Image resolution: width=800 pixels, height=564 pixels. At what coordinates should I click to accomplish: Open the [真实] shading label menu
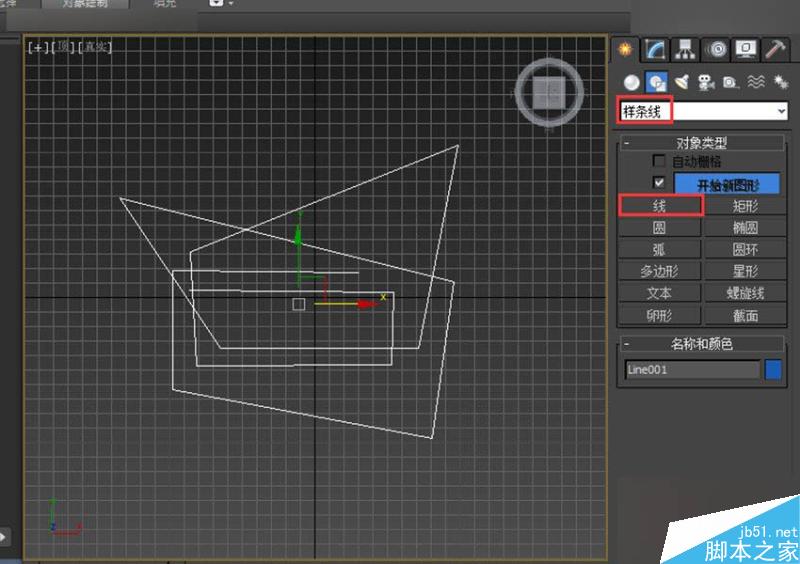point(95,47)
